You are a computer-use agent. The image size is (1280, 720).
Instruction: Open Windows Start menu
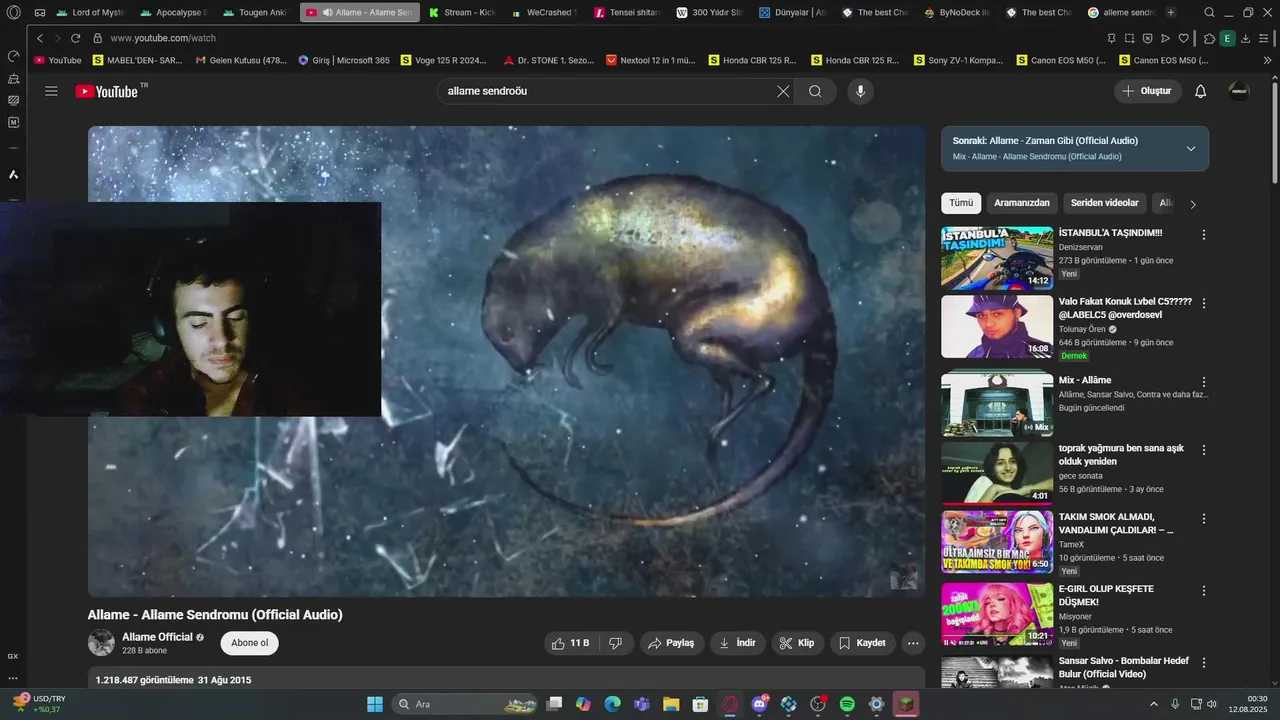(x=374, y=704)
